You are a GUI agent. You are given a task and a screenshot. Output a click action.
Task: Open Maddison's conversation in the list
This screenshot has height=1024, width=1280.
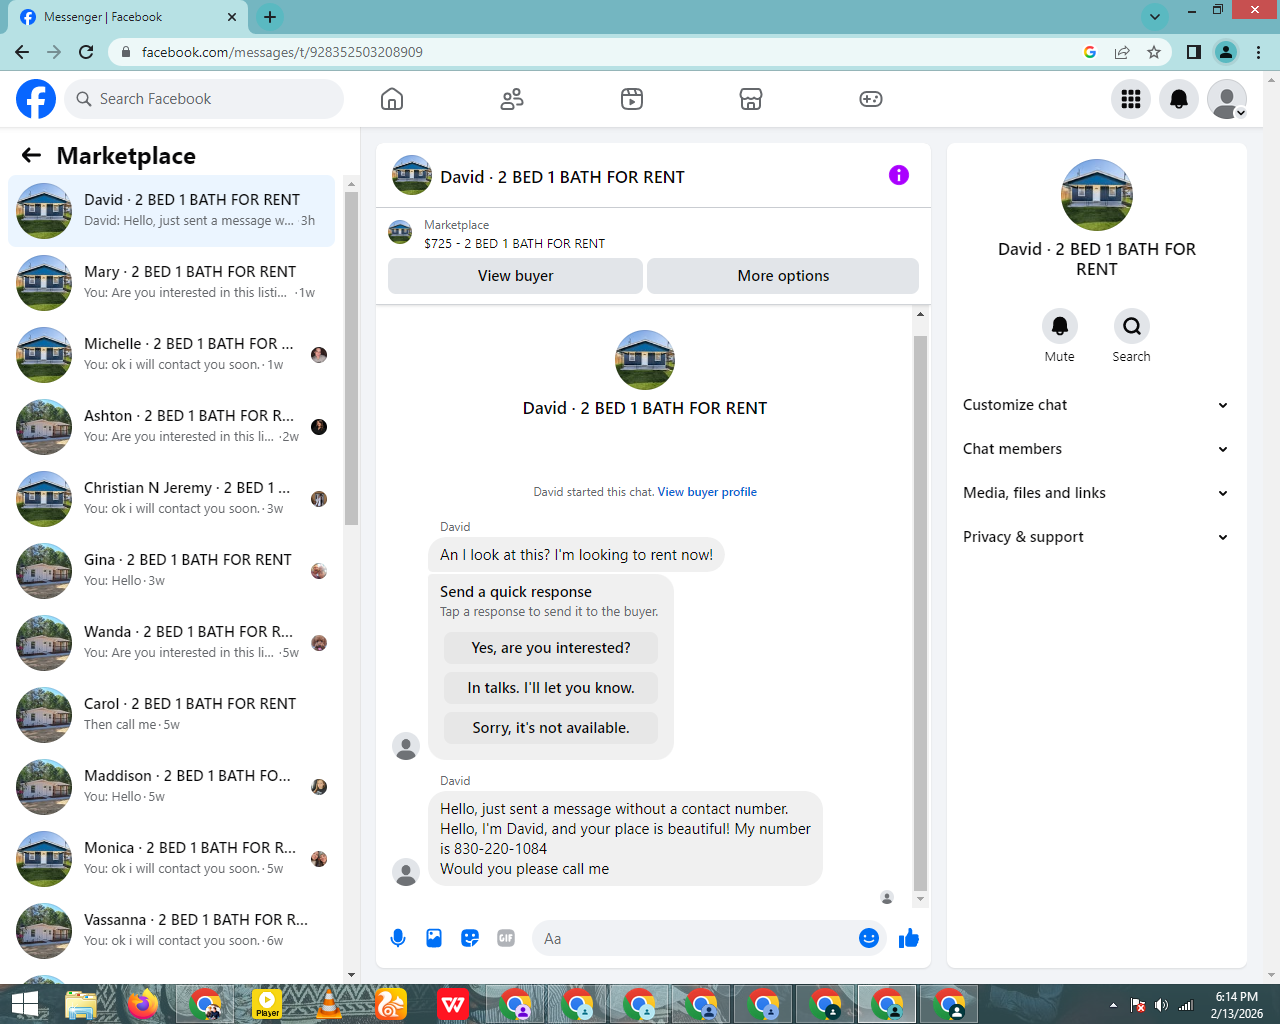click(171, 787)
